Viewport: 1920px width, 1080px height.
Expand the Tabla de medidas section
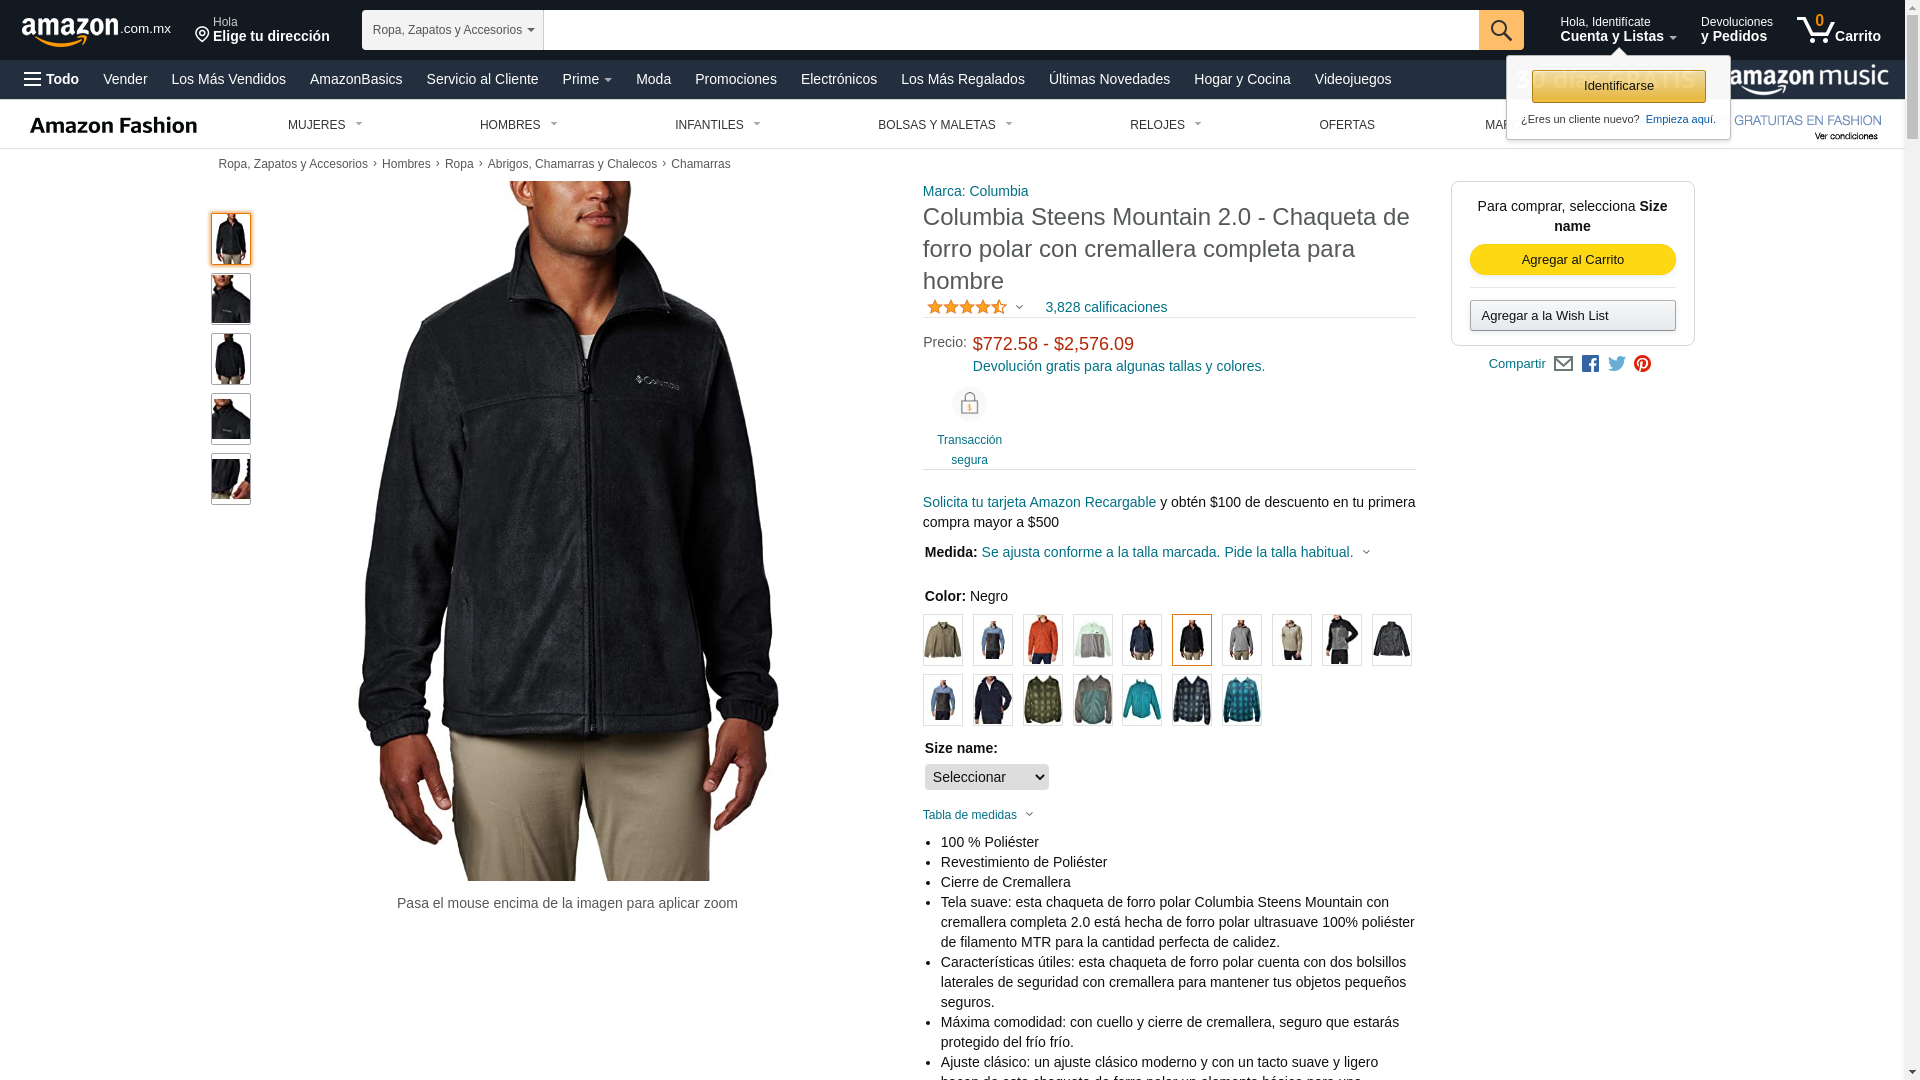tap(978, 815)
